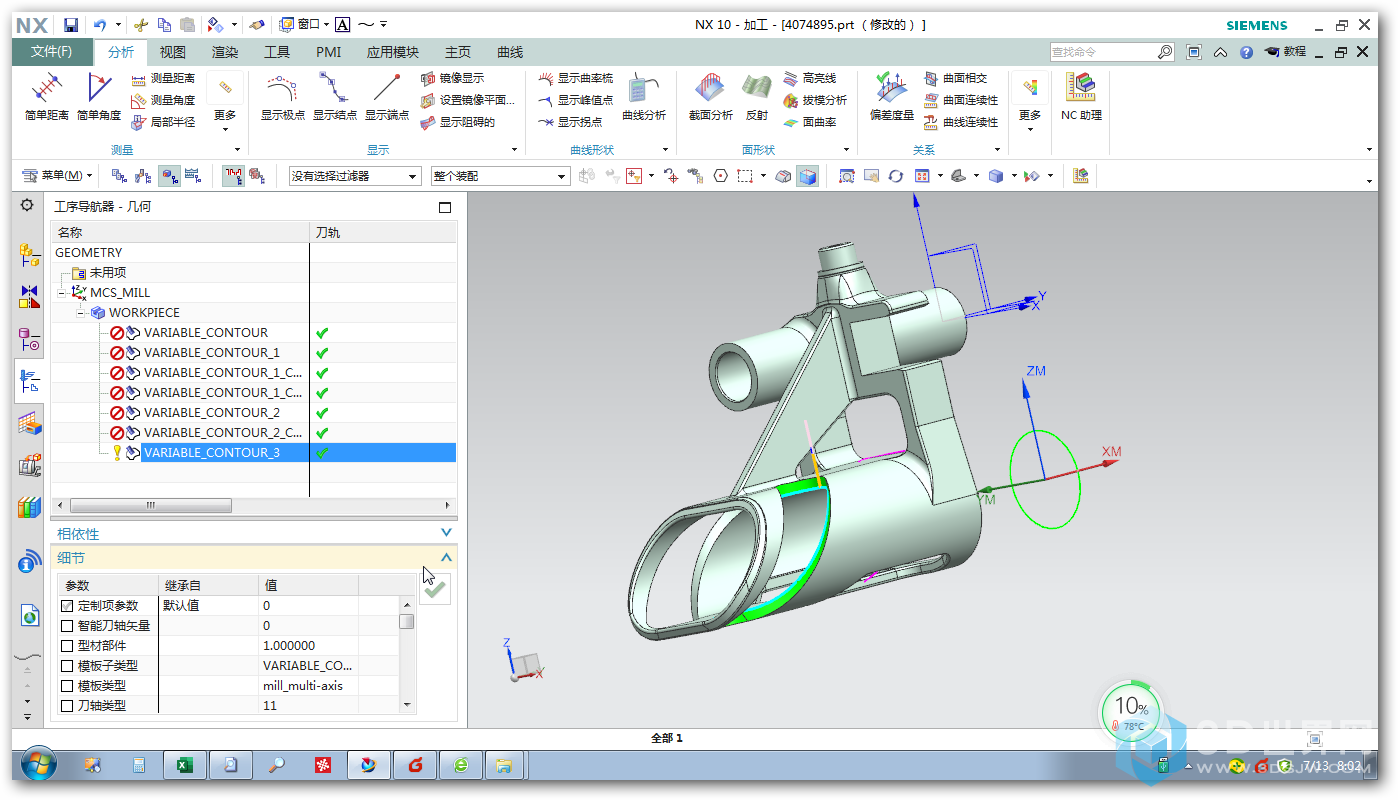Click 曲面连续性 surface continuity command

960,100
